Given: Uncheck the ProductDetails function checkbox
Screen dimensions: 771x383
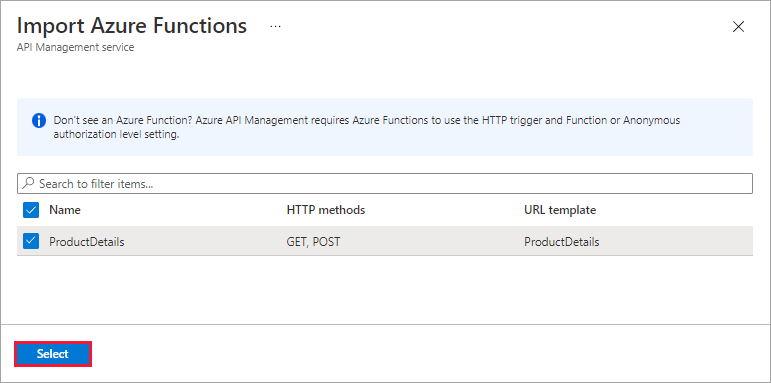Looking at the screenshot, I should coord(31,241).
